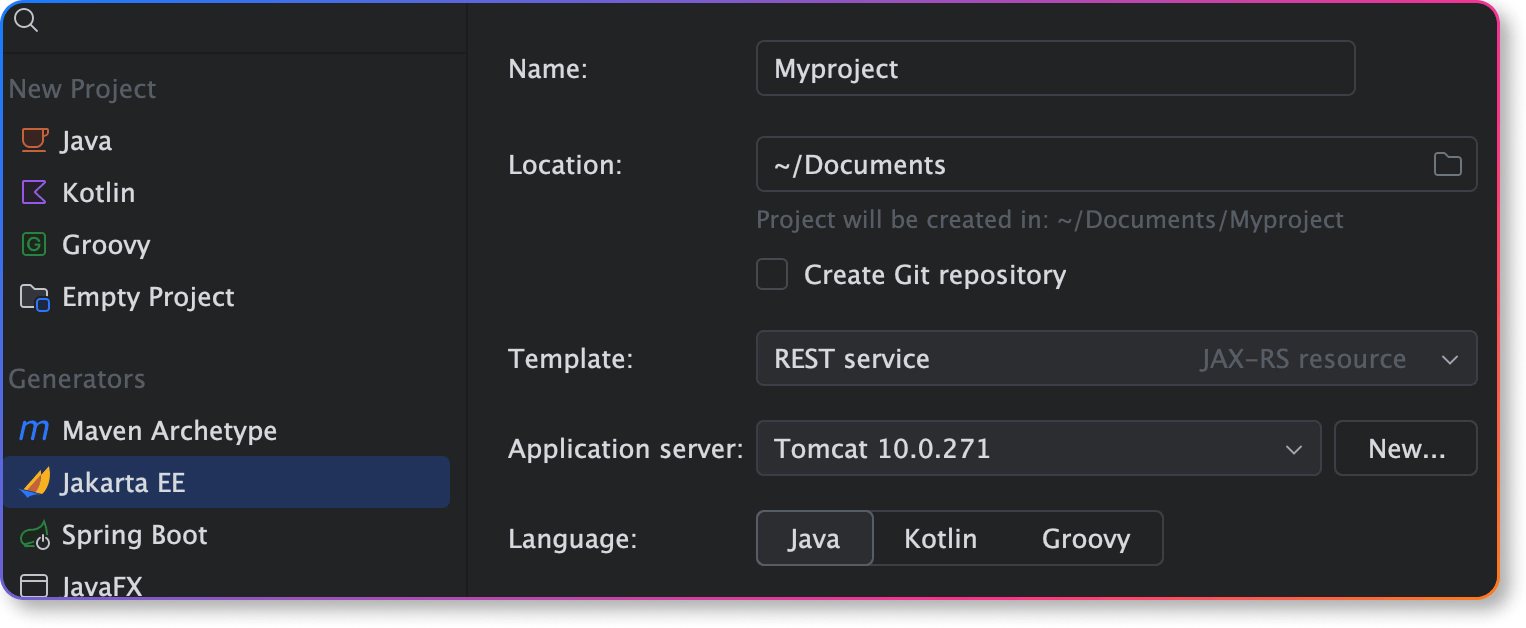This screenshot has height=628, width=1526.
Task: Open the Template dropdown
Action: click(x=1116, y=359)
